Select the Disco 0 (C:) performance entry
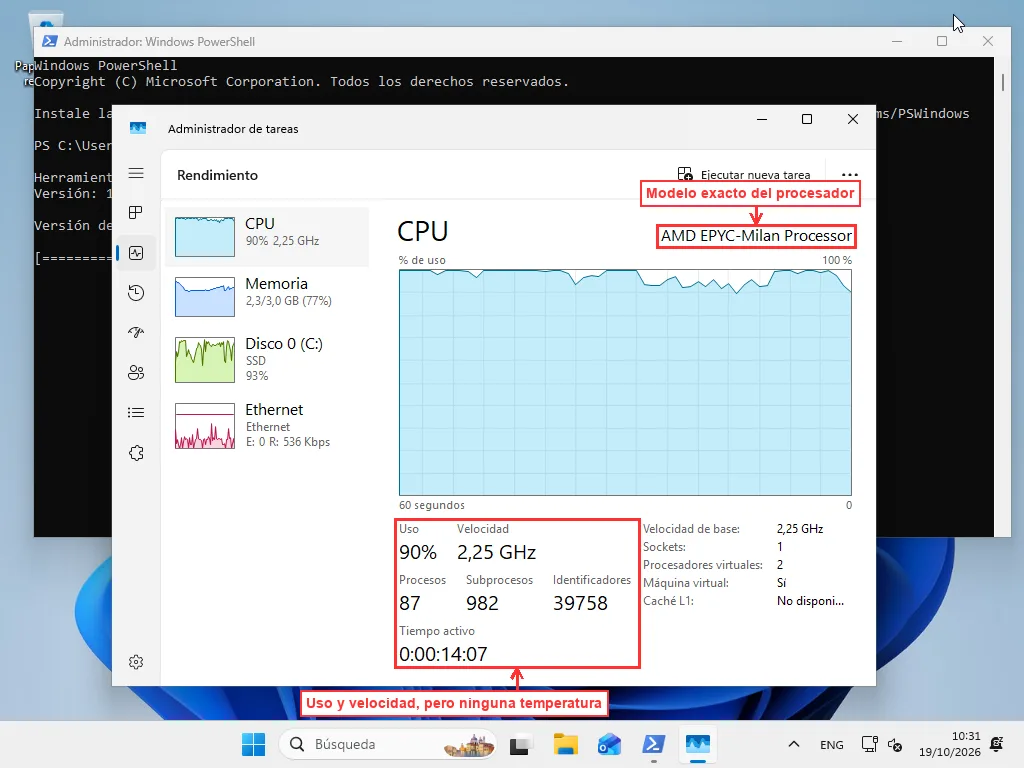 coord(267,360)
